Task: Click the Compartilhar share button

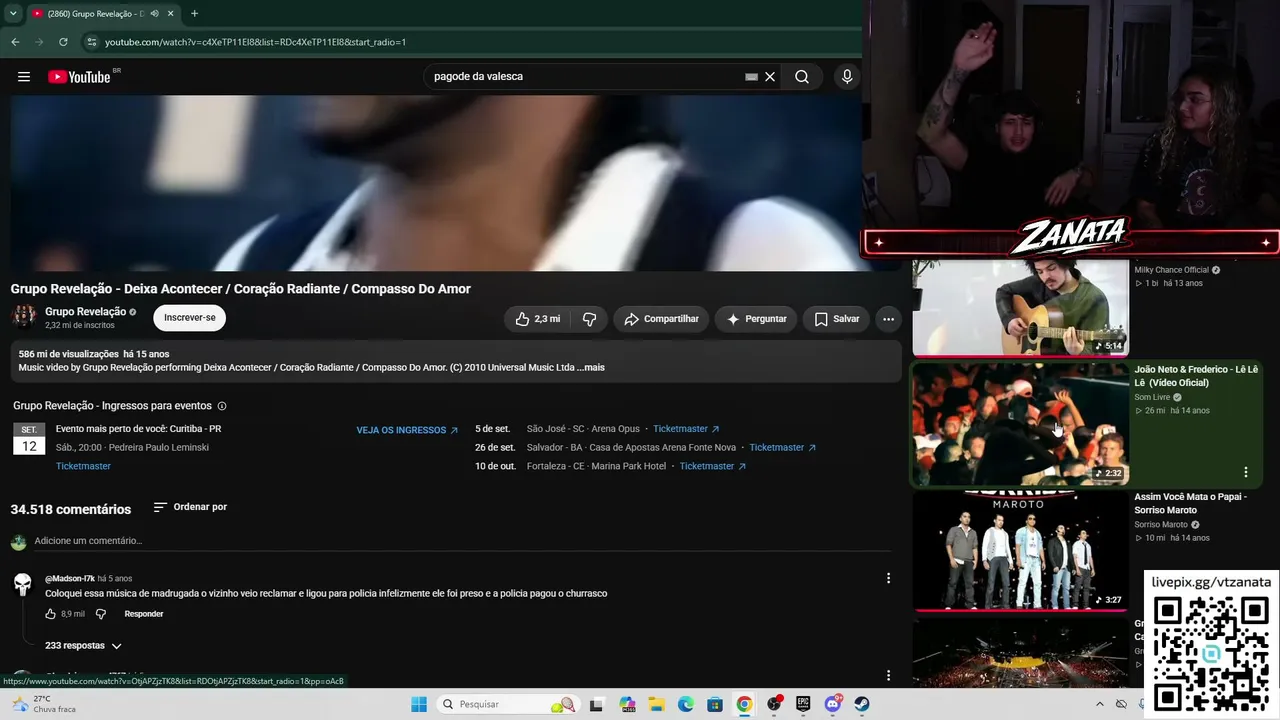Action: pyautogui.click(x=661, y=319)
